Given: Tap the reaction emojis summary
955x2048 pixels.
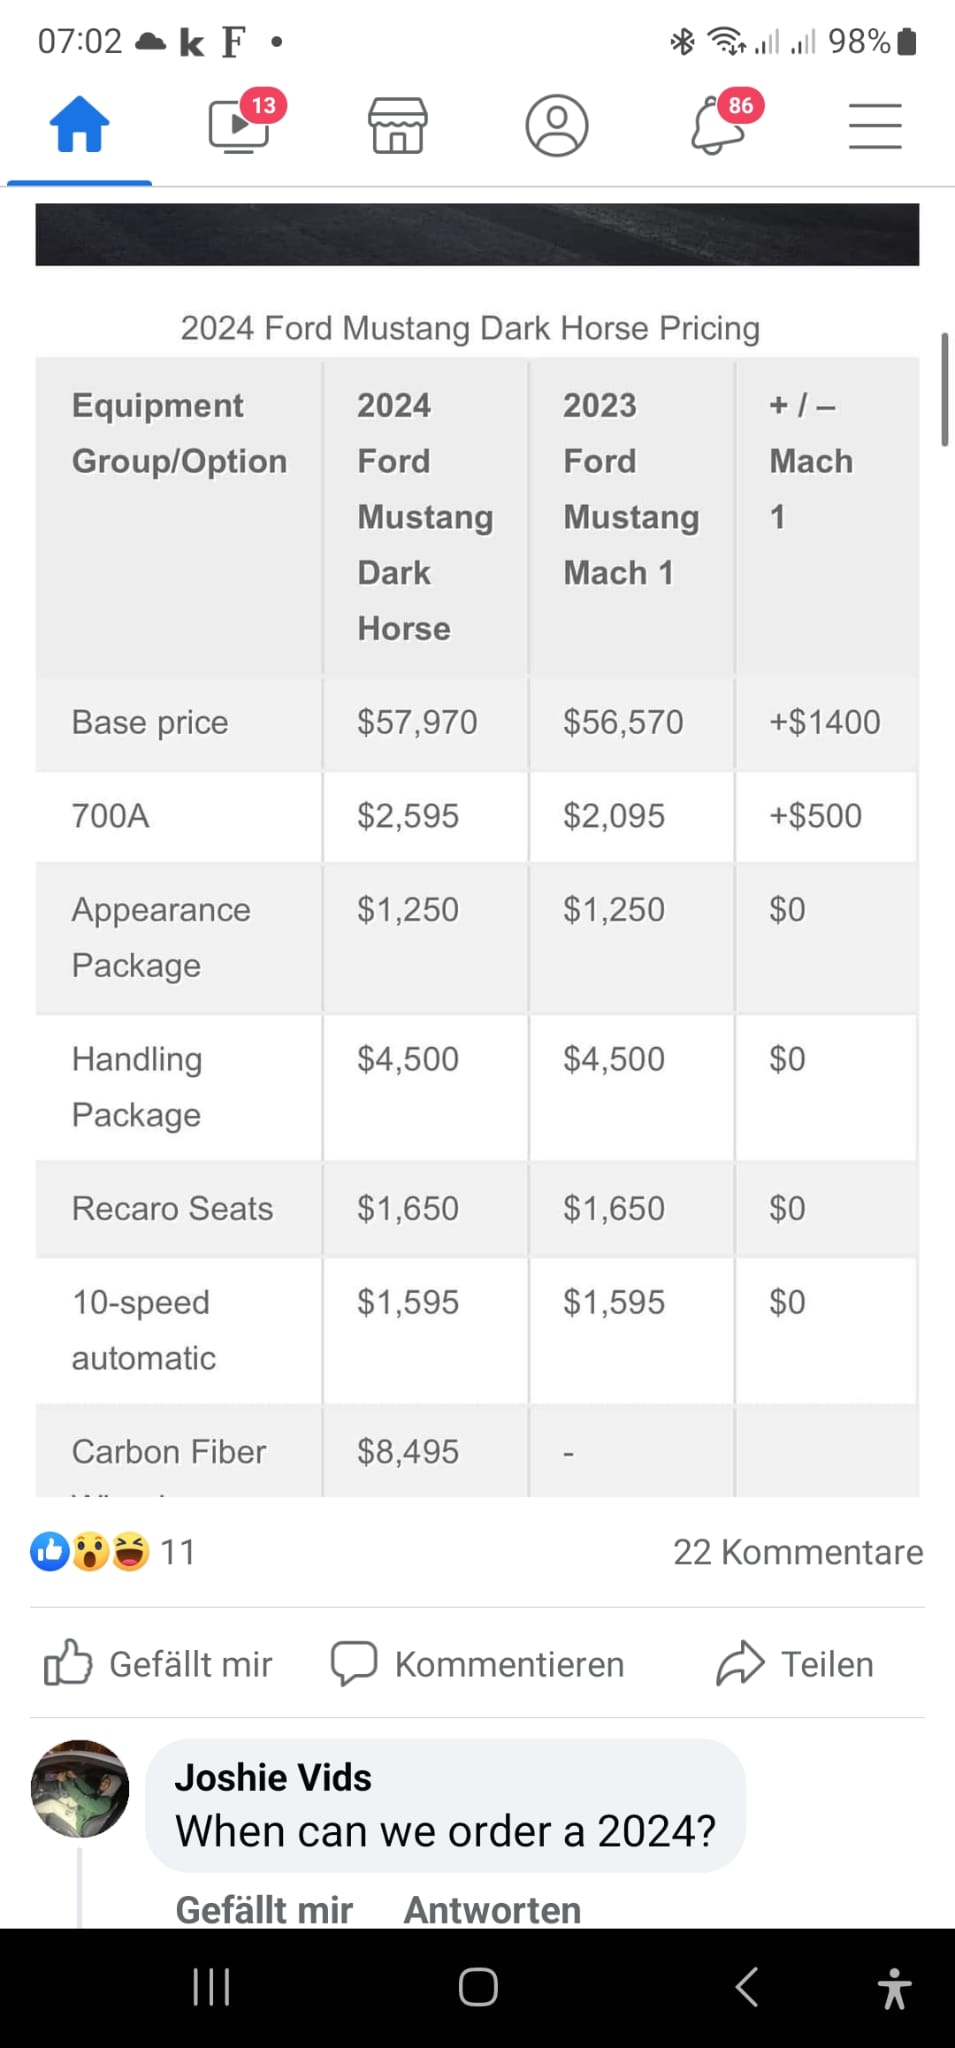Looking at the screenshot, I should (112, 1551).
